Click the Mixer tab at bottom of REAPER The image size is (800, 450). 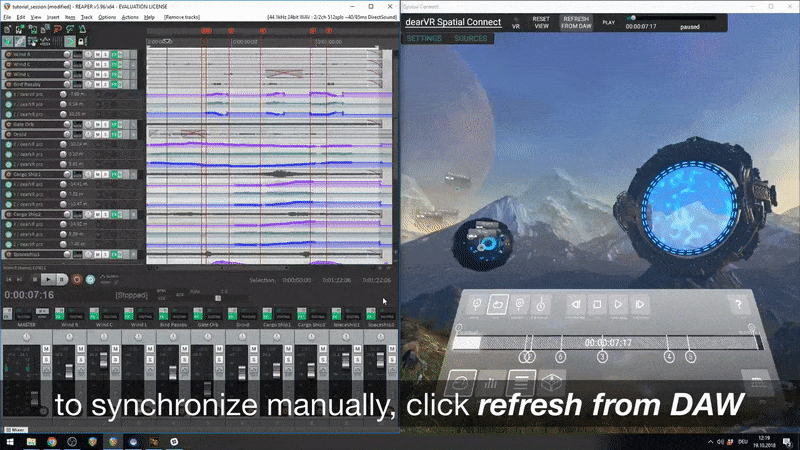(15, 430)
